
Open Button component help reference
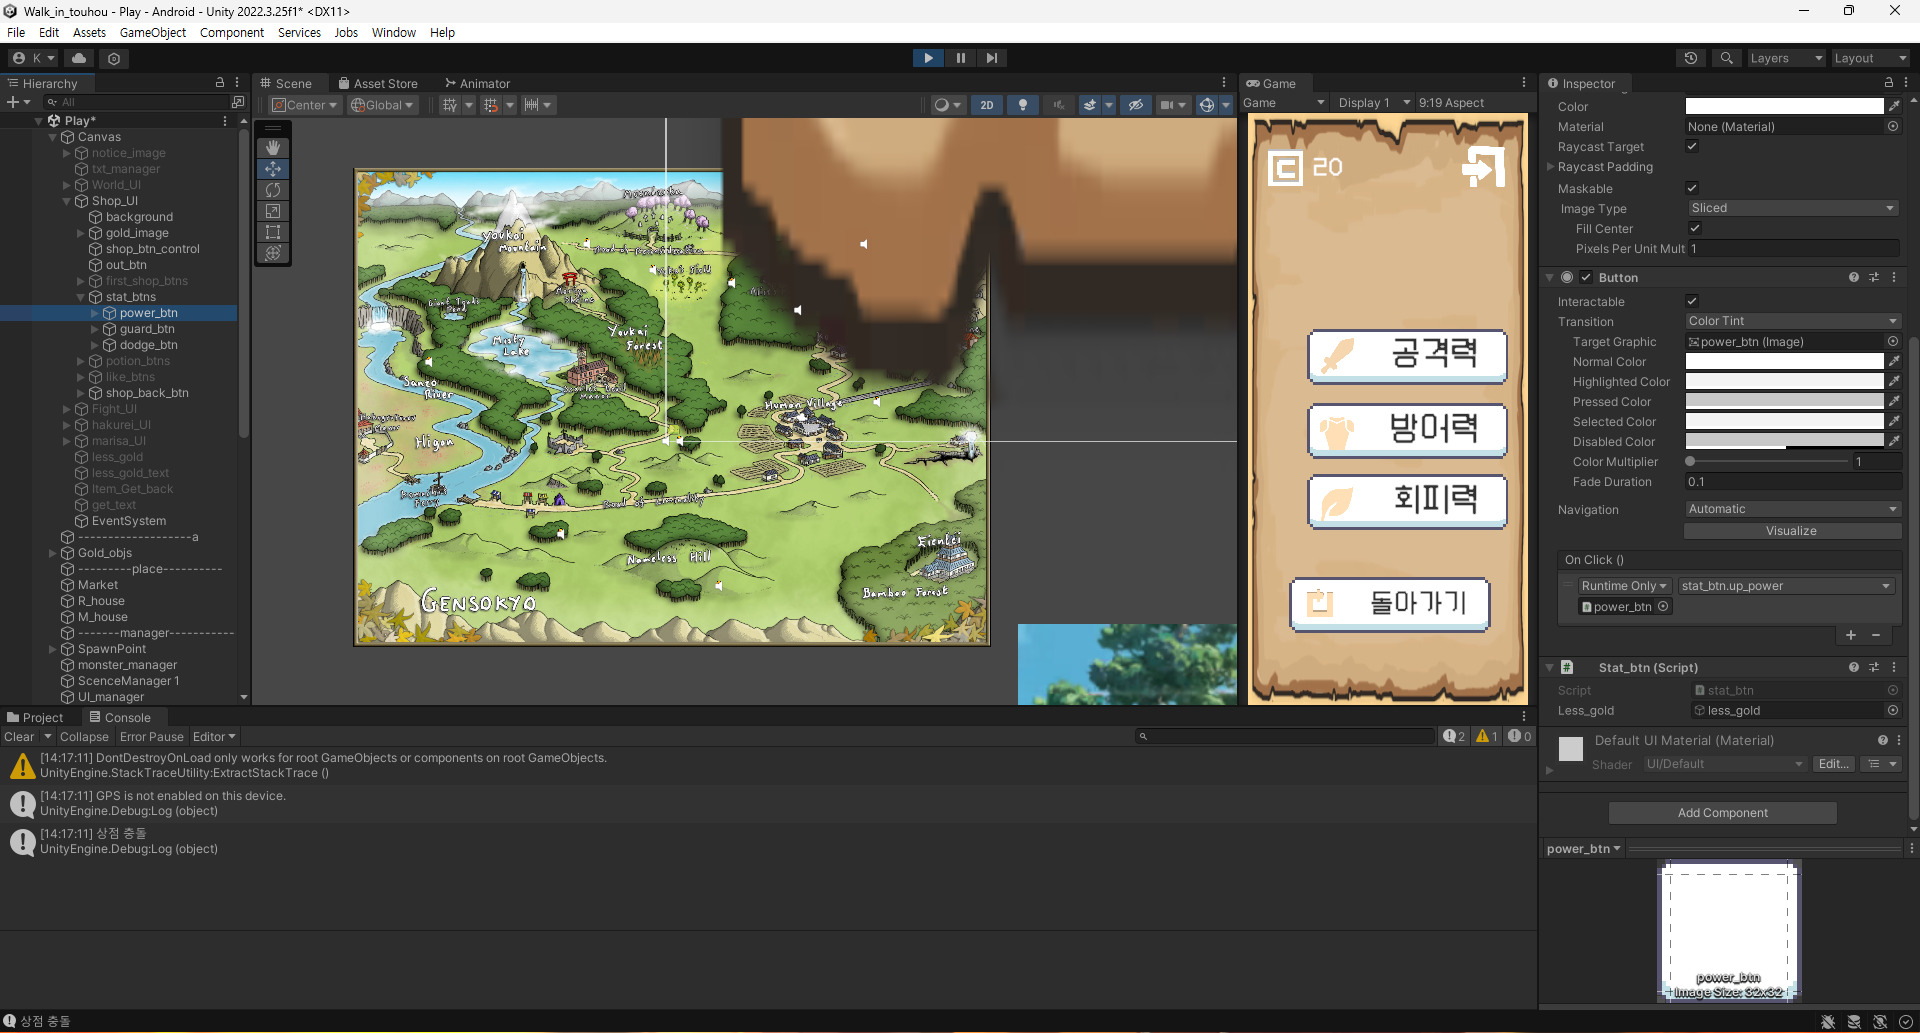click(x=1854, y=278)
